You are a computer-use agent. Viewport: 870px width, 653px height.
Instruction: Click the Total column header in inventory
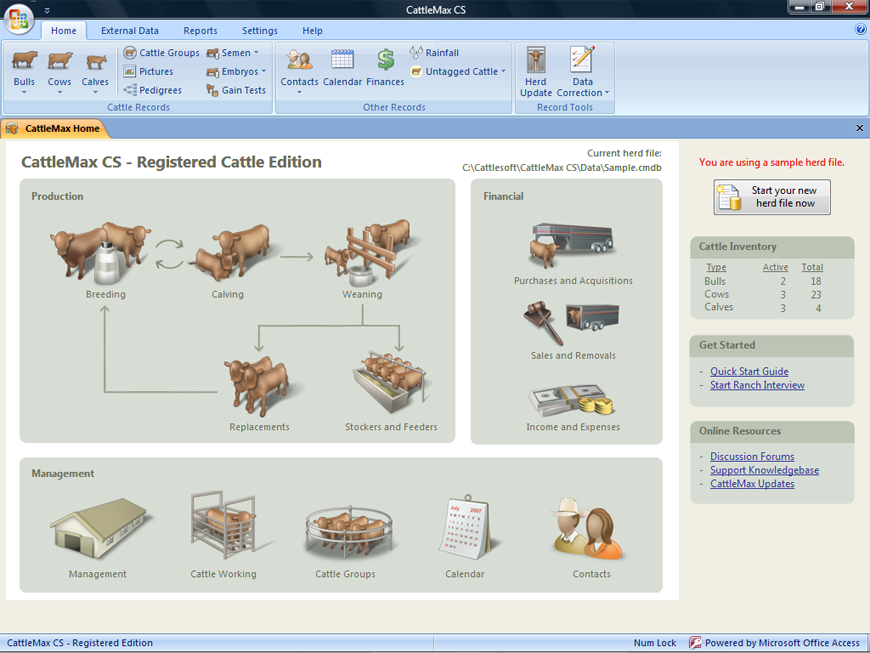[812, 267]
